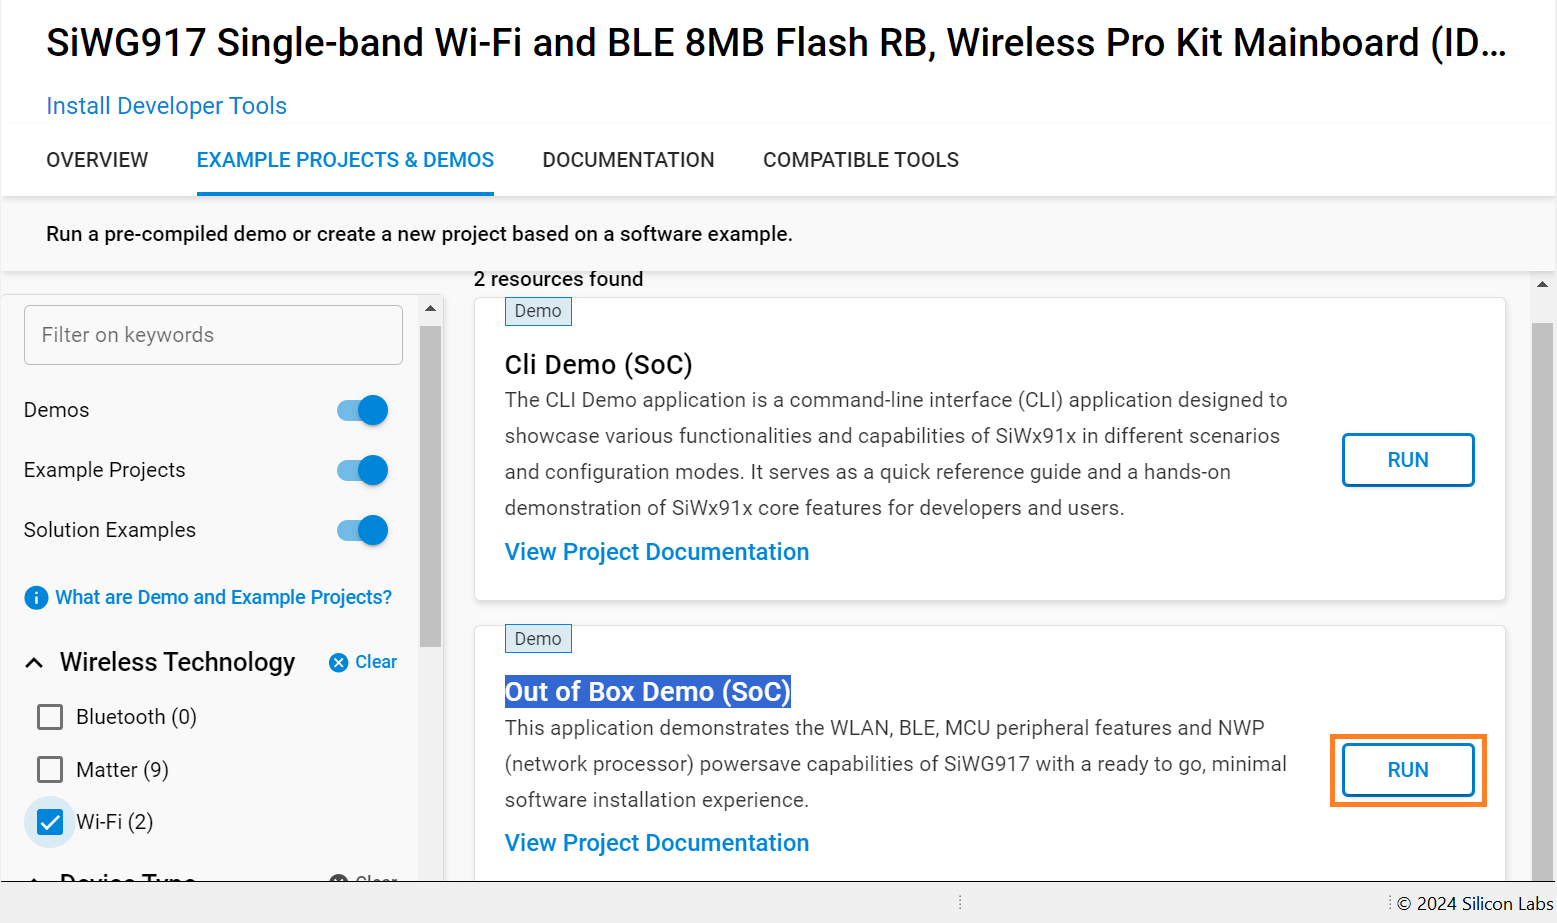Click the info icon beside Demo help link
This screenshot has width=1557, height=923.
[x=35, y=598]
